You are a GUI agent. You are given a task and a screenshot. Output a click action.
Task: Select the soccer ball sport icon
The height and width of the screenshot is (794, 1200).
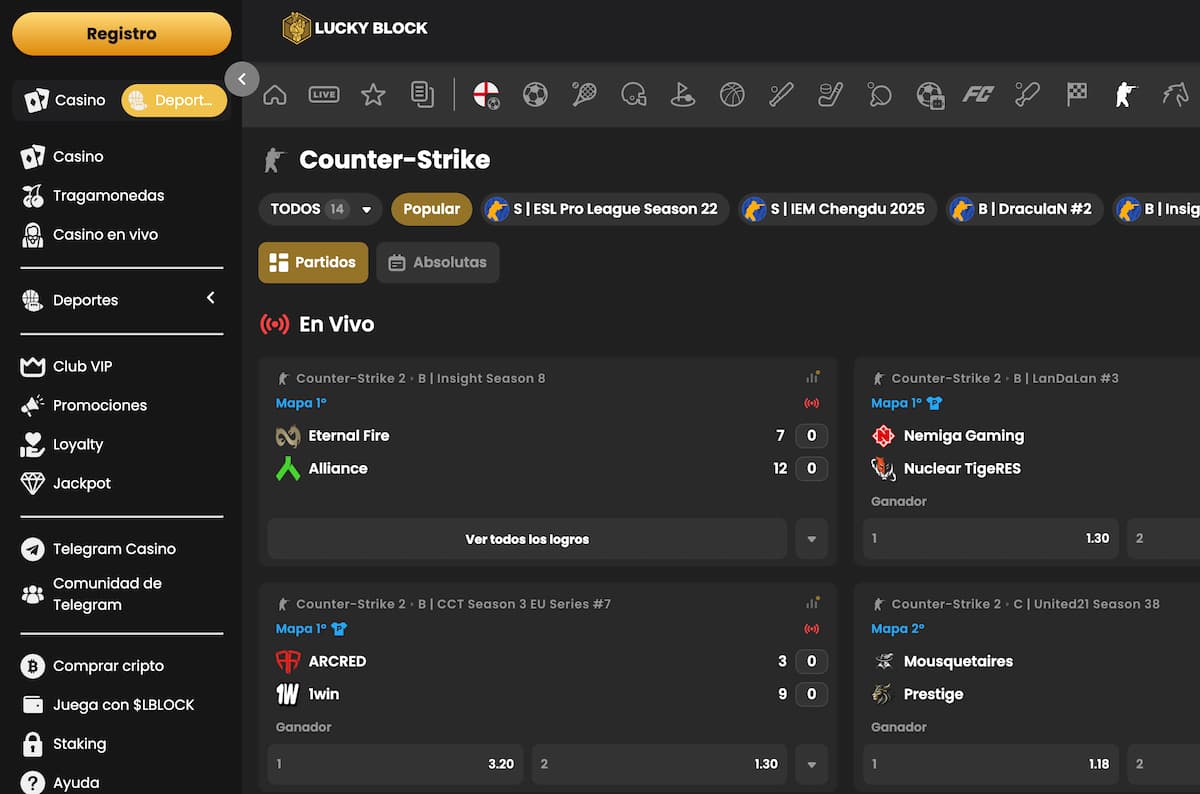pyautogui.click(x=535, y=95)
